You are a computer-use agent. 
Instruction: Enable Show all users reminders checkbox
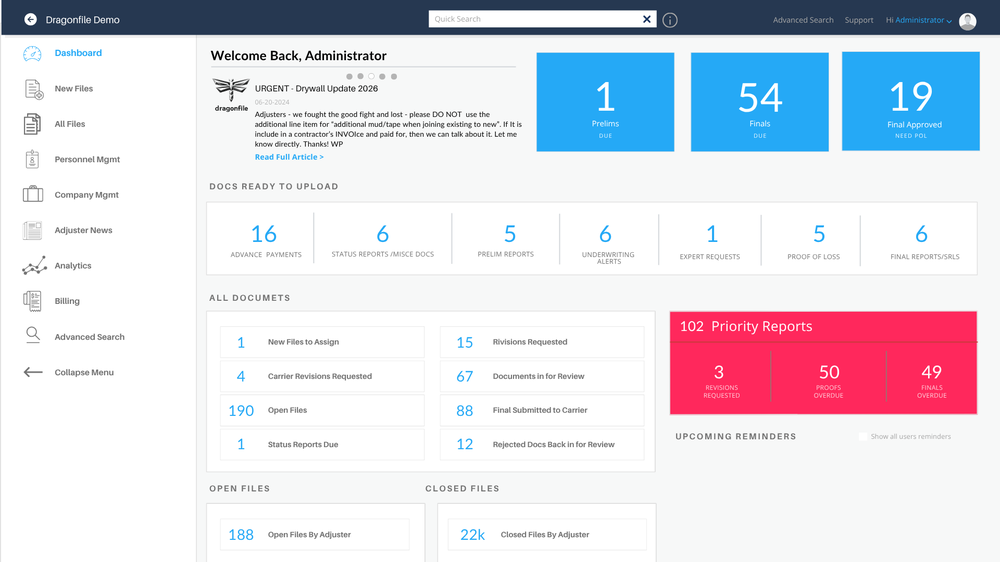coord(863,436)
